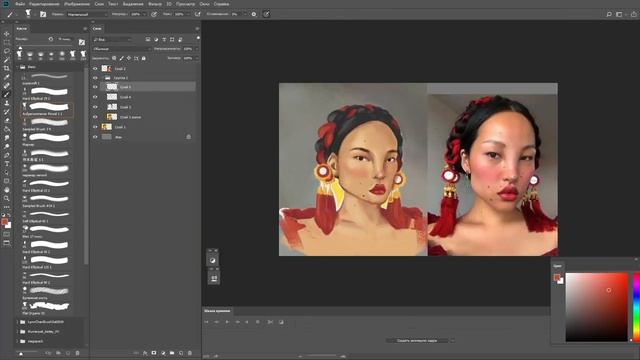The height and width of the screenshot is (360, 640).
Task: Select the Paint Bucket tool
Action: pos(7,129)
